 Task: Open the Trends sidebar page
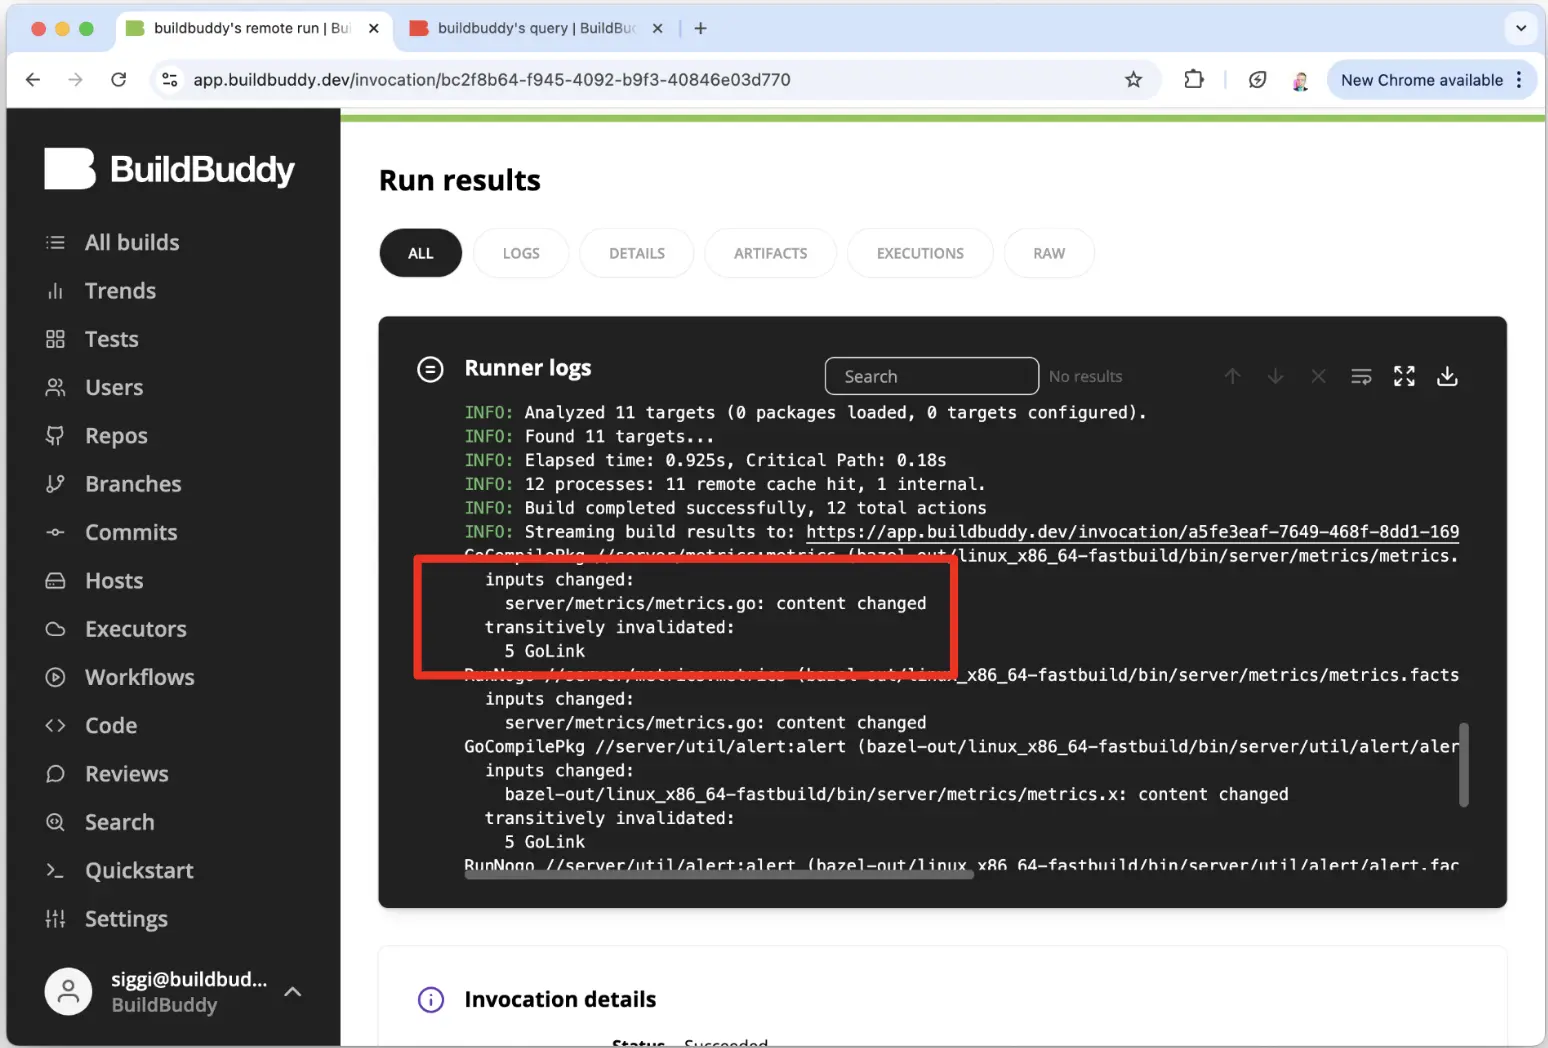click(120, 291)
